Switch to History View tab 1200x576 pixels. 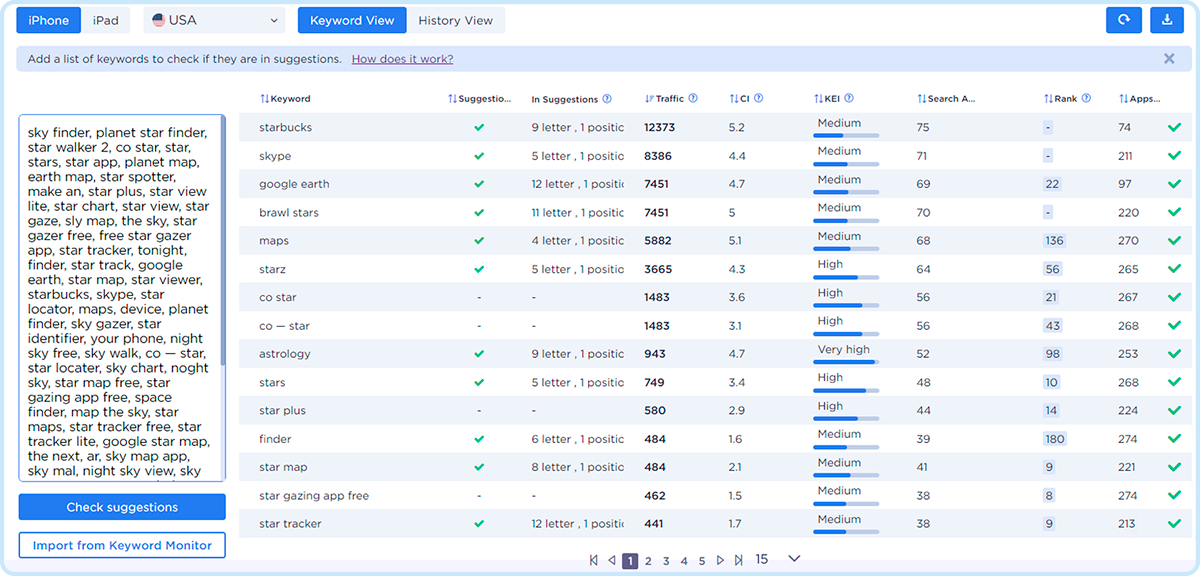(455, 20)
